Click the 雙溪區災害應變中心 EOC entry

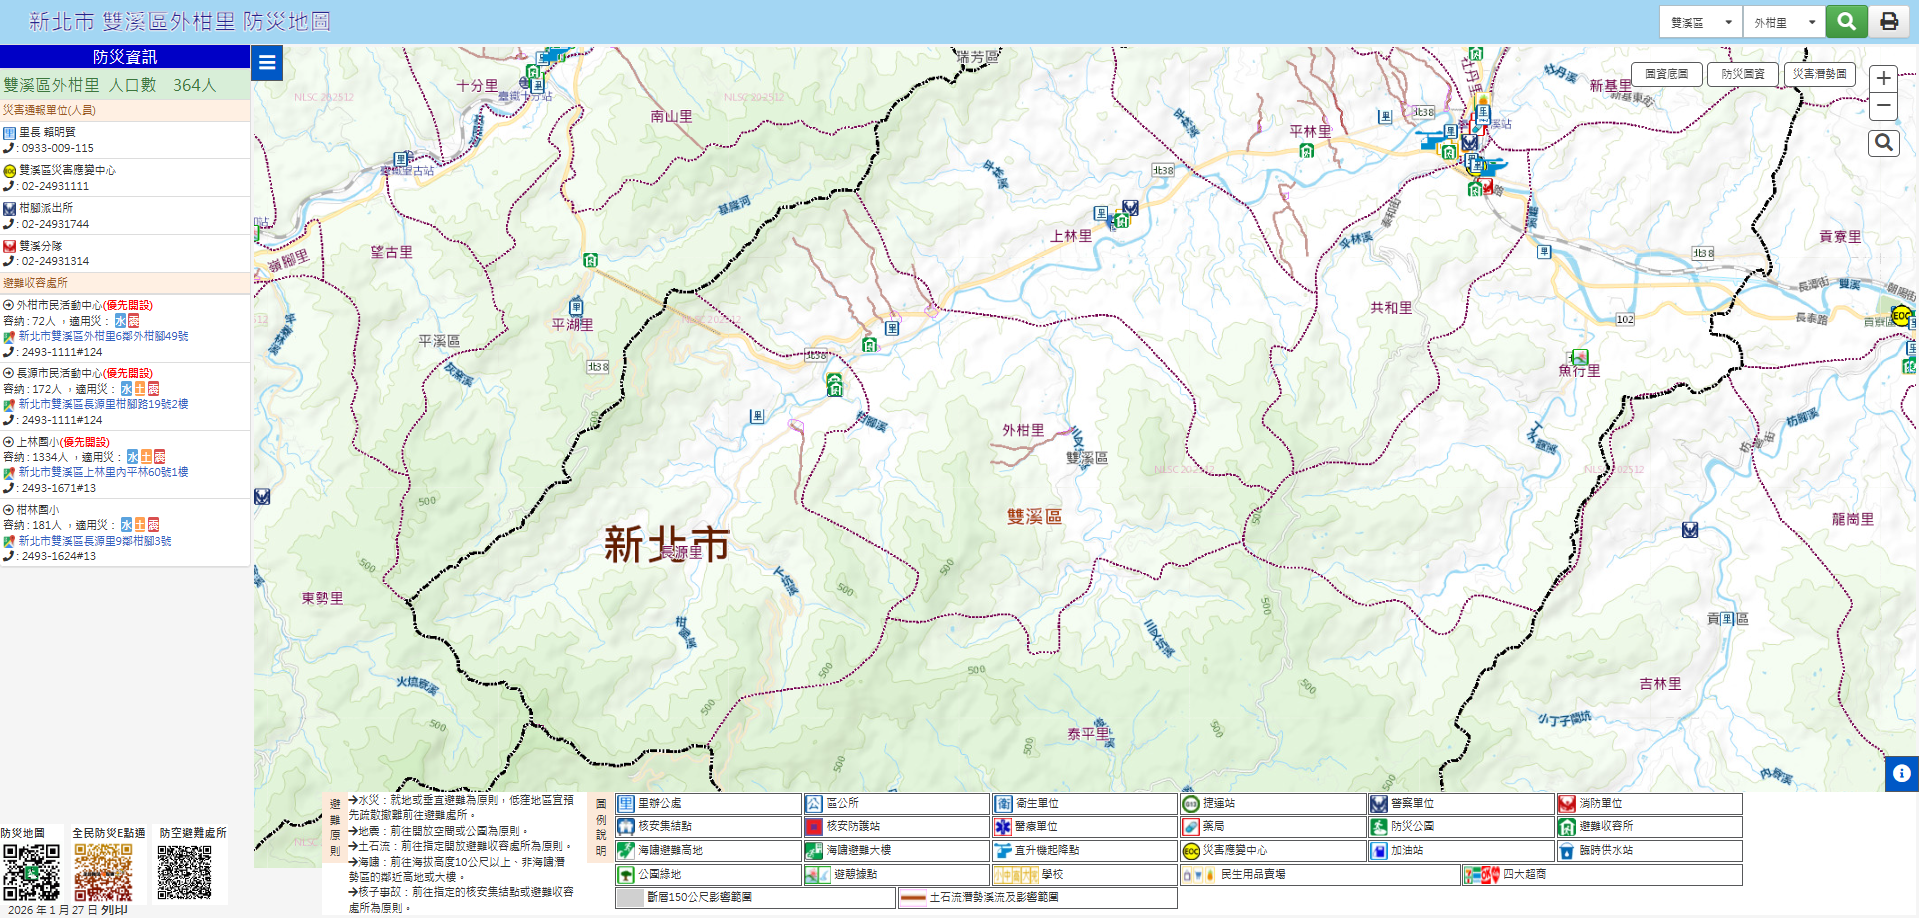tap(59, 170)
